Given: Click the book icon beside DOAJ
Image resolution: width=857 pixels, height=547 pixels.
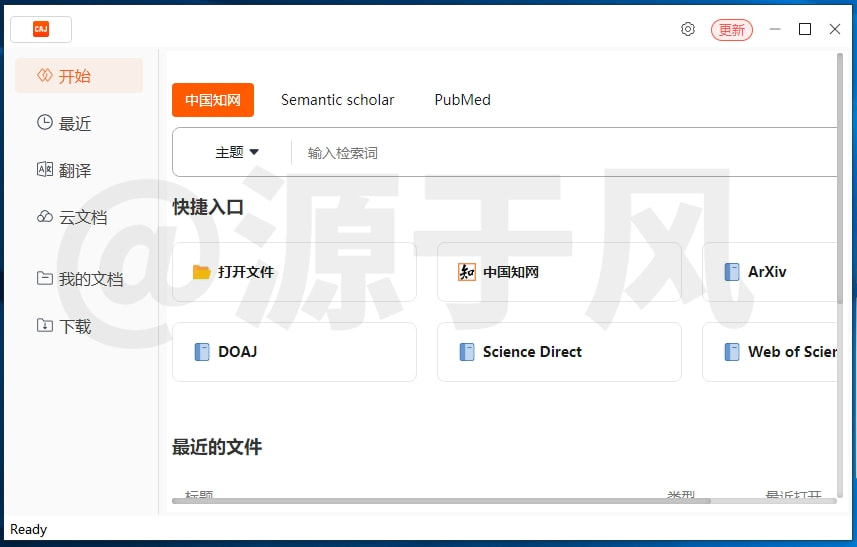Looking at the screenshot, I should click(x=202, y=352).
